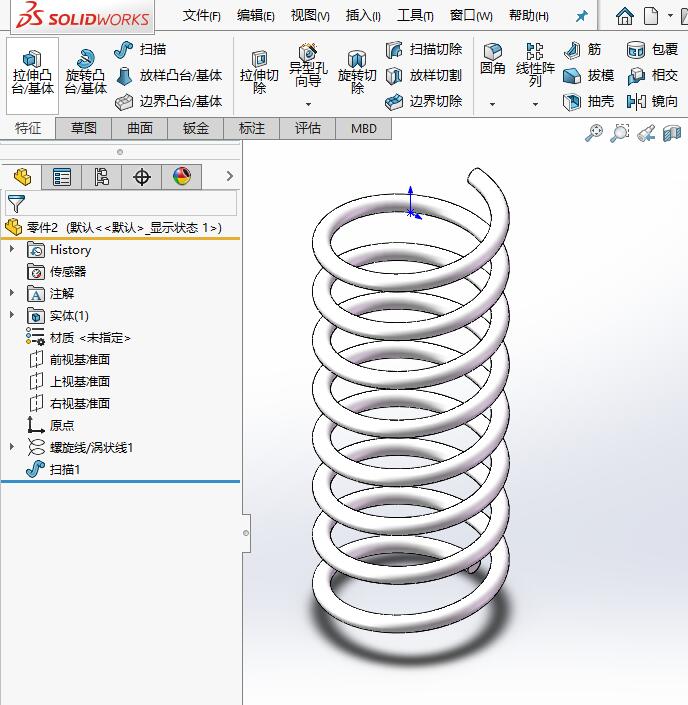Screen dimensions: 688x705
Task: Click the 镜向 mirror tool
Action: [652, 102]
